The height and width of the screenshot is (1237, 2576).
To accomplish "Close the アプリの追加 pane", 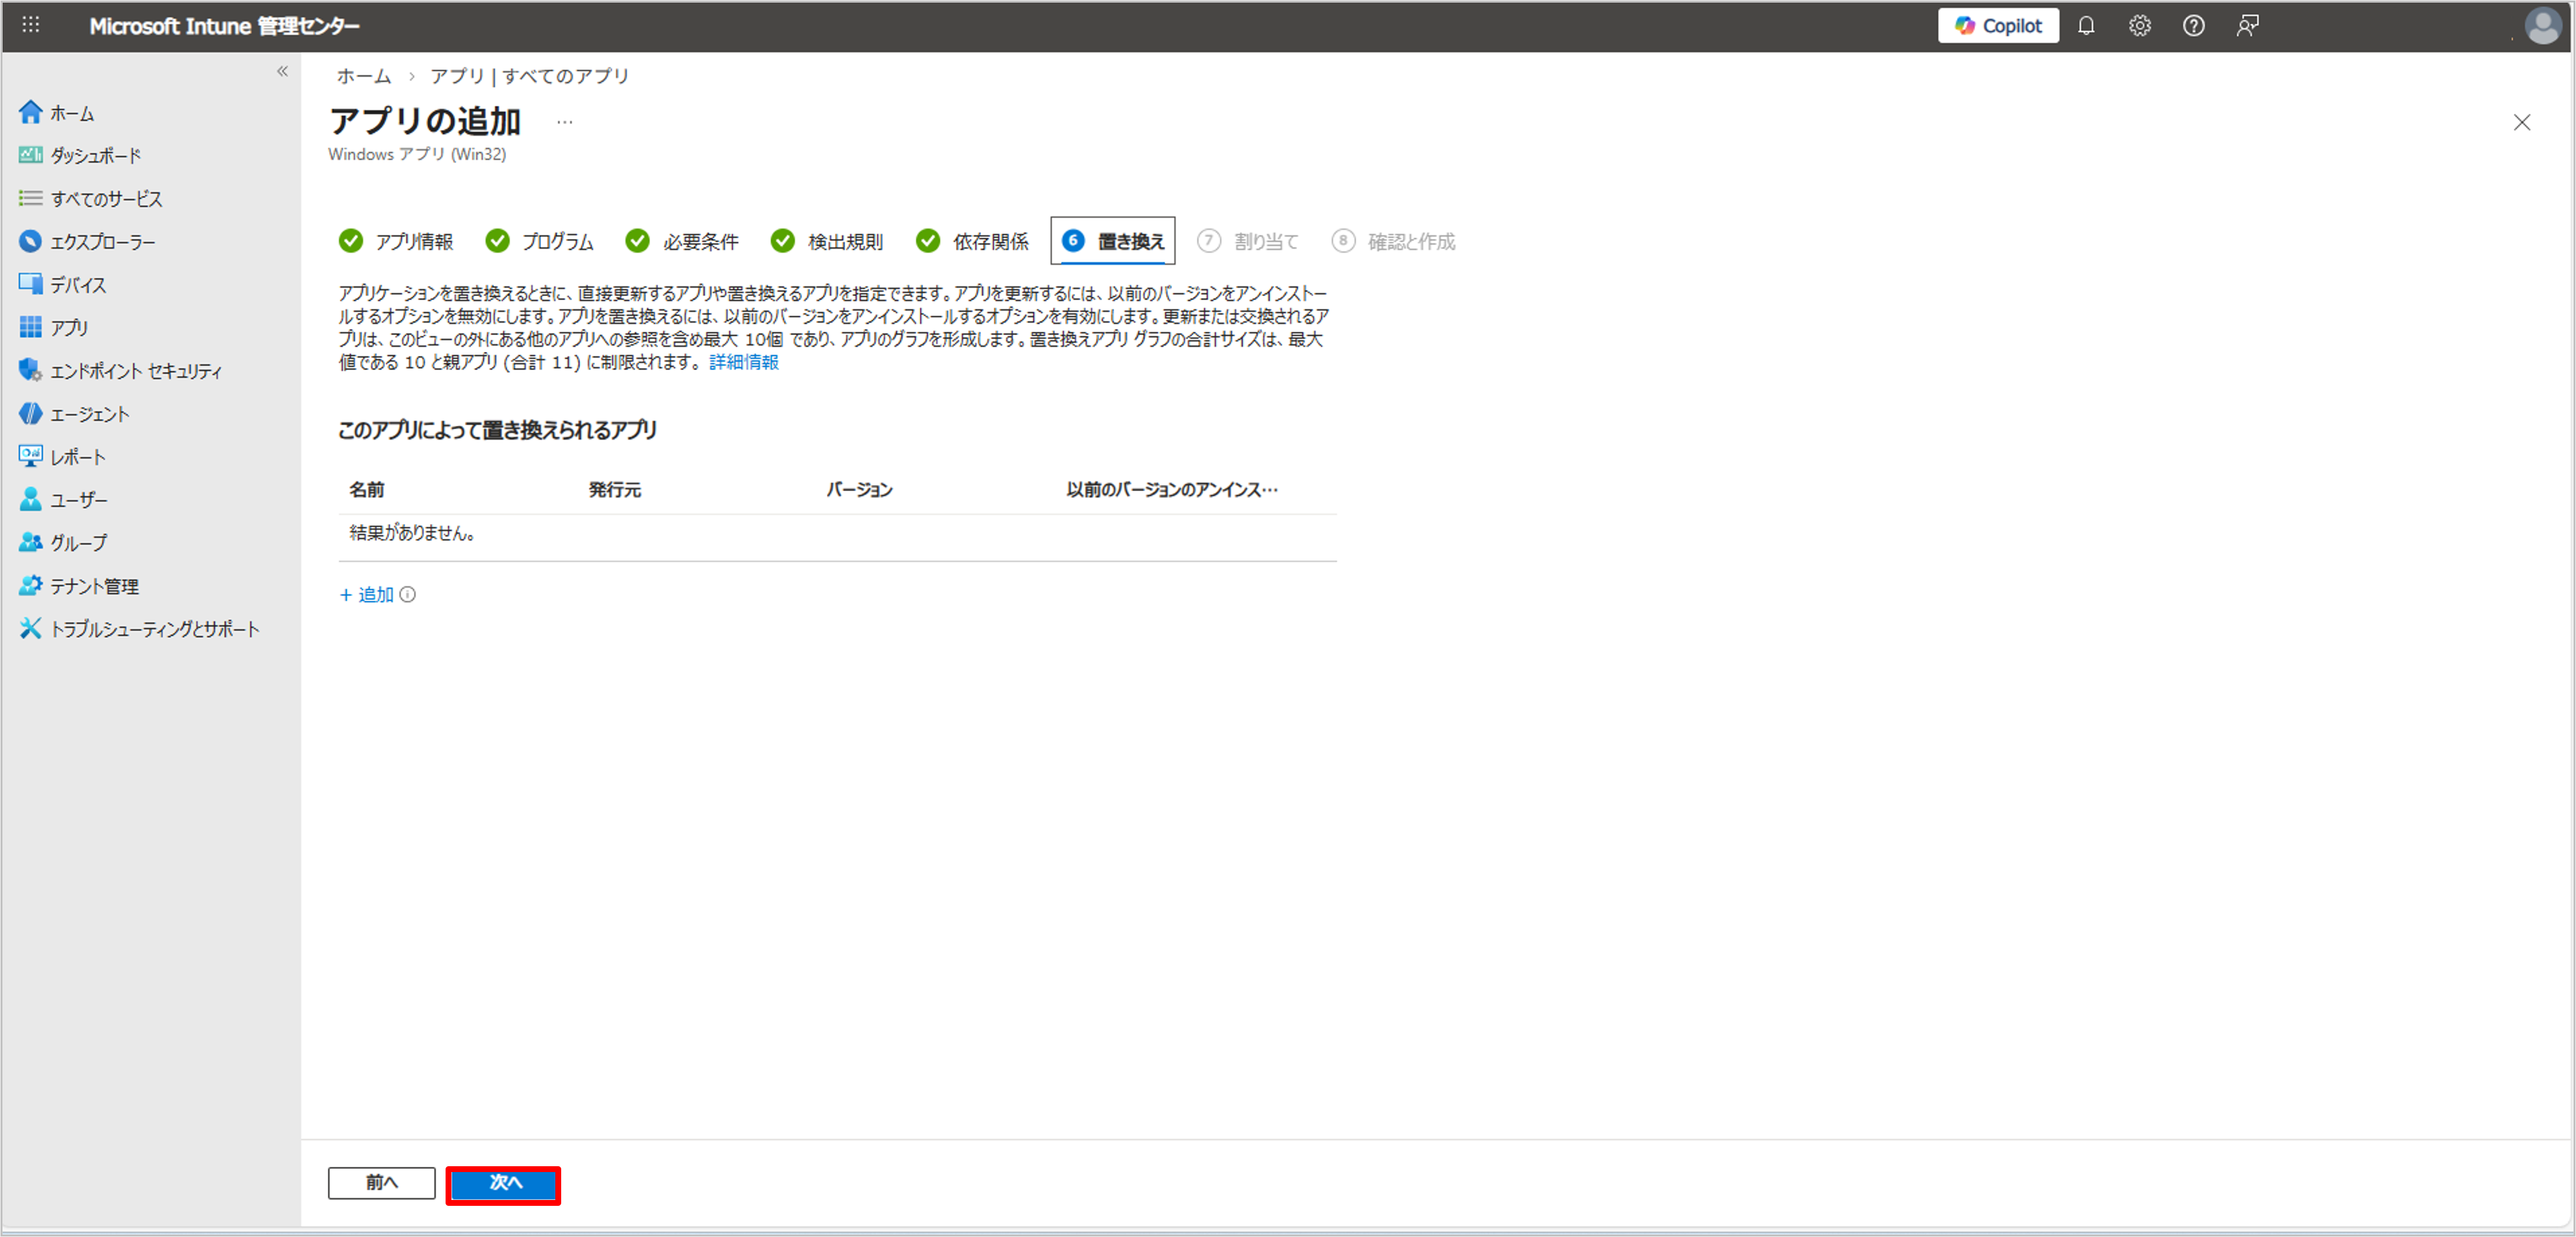I will [x=2521, y=122].
